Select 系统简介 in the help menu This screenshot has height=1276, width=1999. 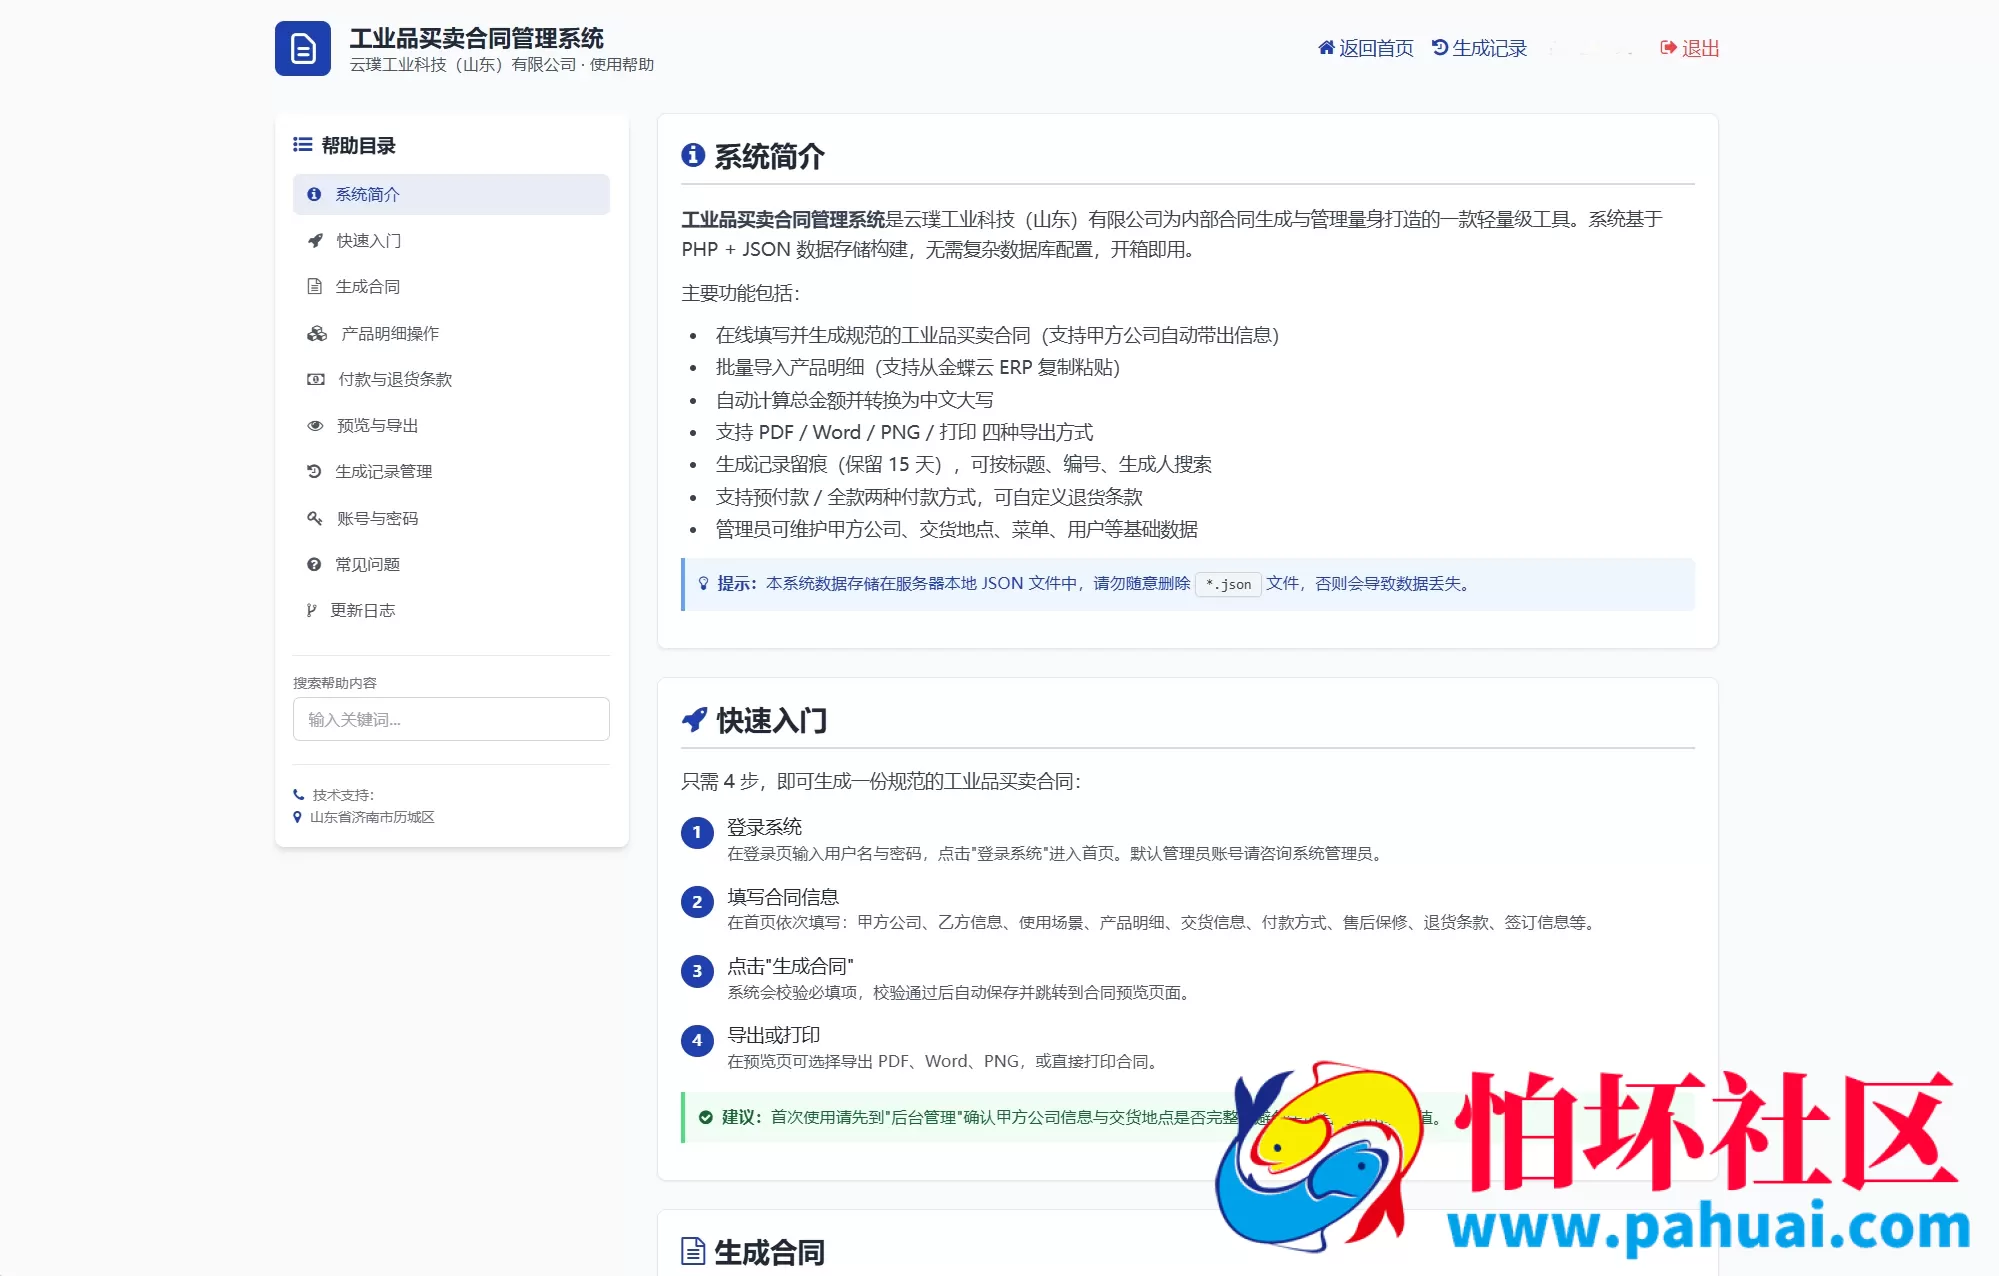(x=451, y=194)
